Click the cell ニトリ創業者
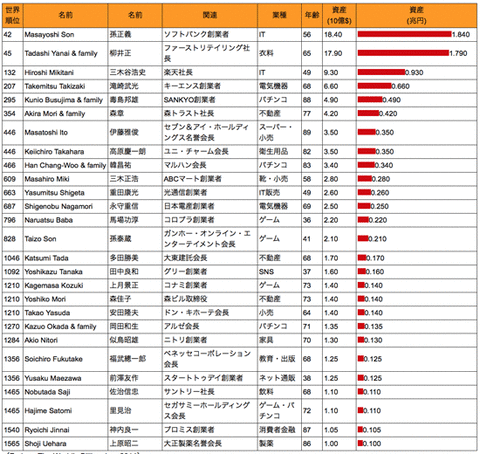Viewport: 480px width, 454px height. pos(210,340)
